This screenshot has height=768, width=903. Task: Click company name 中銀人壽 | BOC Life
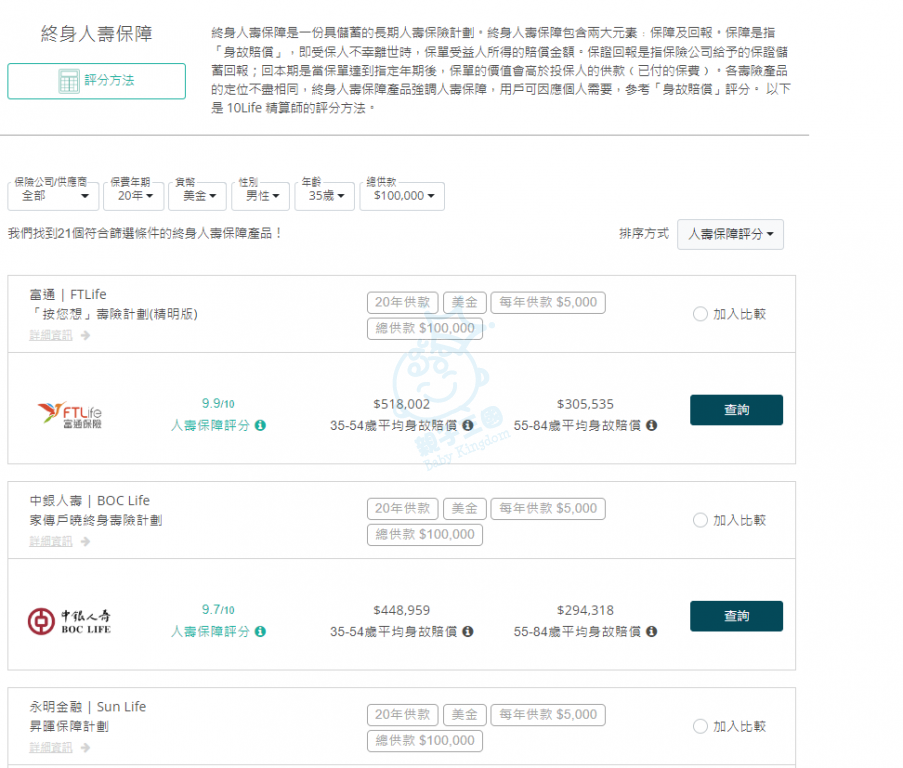[x=90, y=501]
